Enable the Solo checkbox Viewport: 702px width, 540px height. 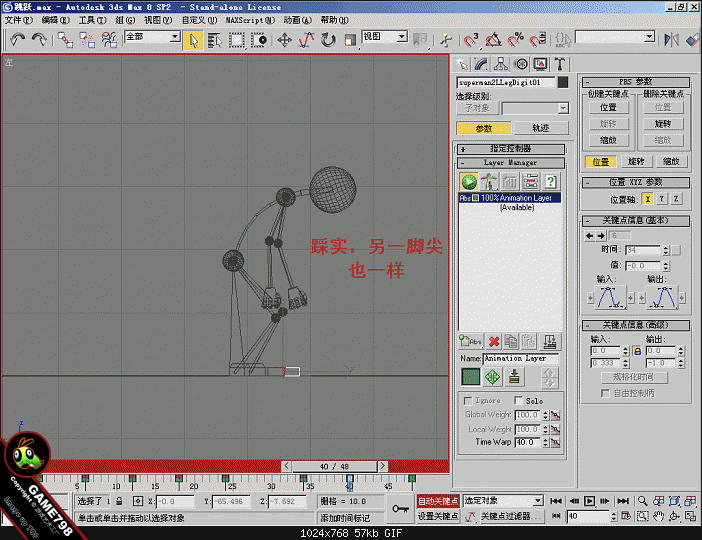518,400
